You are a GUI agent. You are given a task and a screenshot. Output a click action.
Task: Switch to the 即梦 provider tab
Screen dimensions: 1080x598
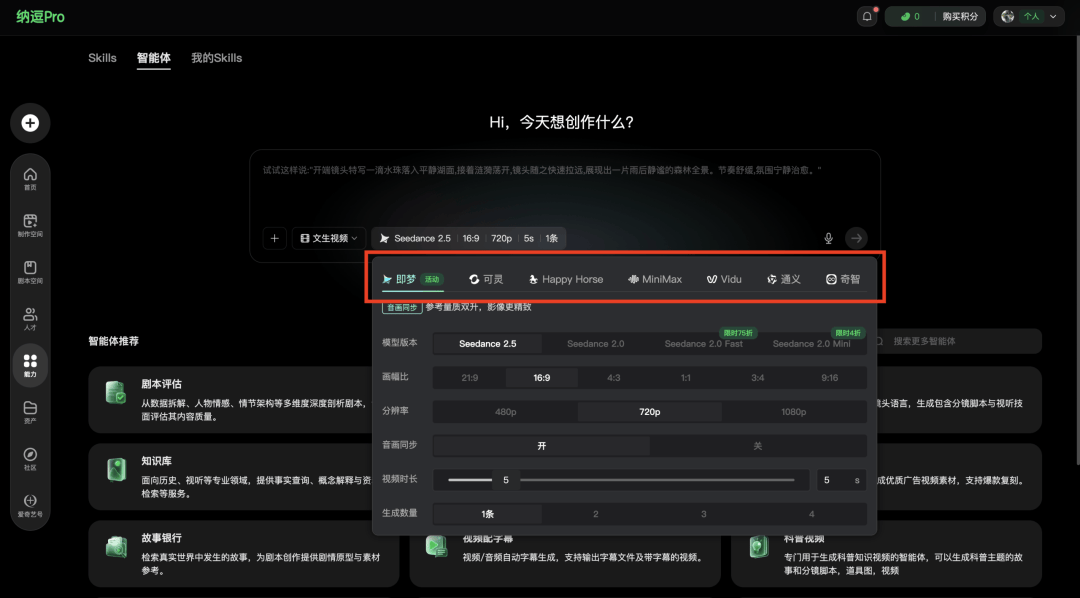(x=413, y=279)
